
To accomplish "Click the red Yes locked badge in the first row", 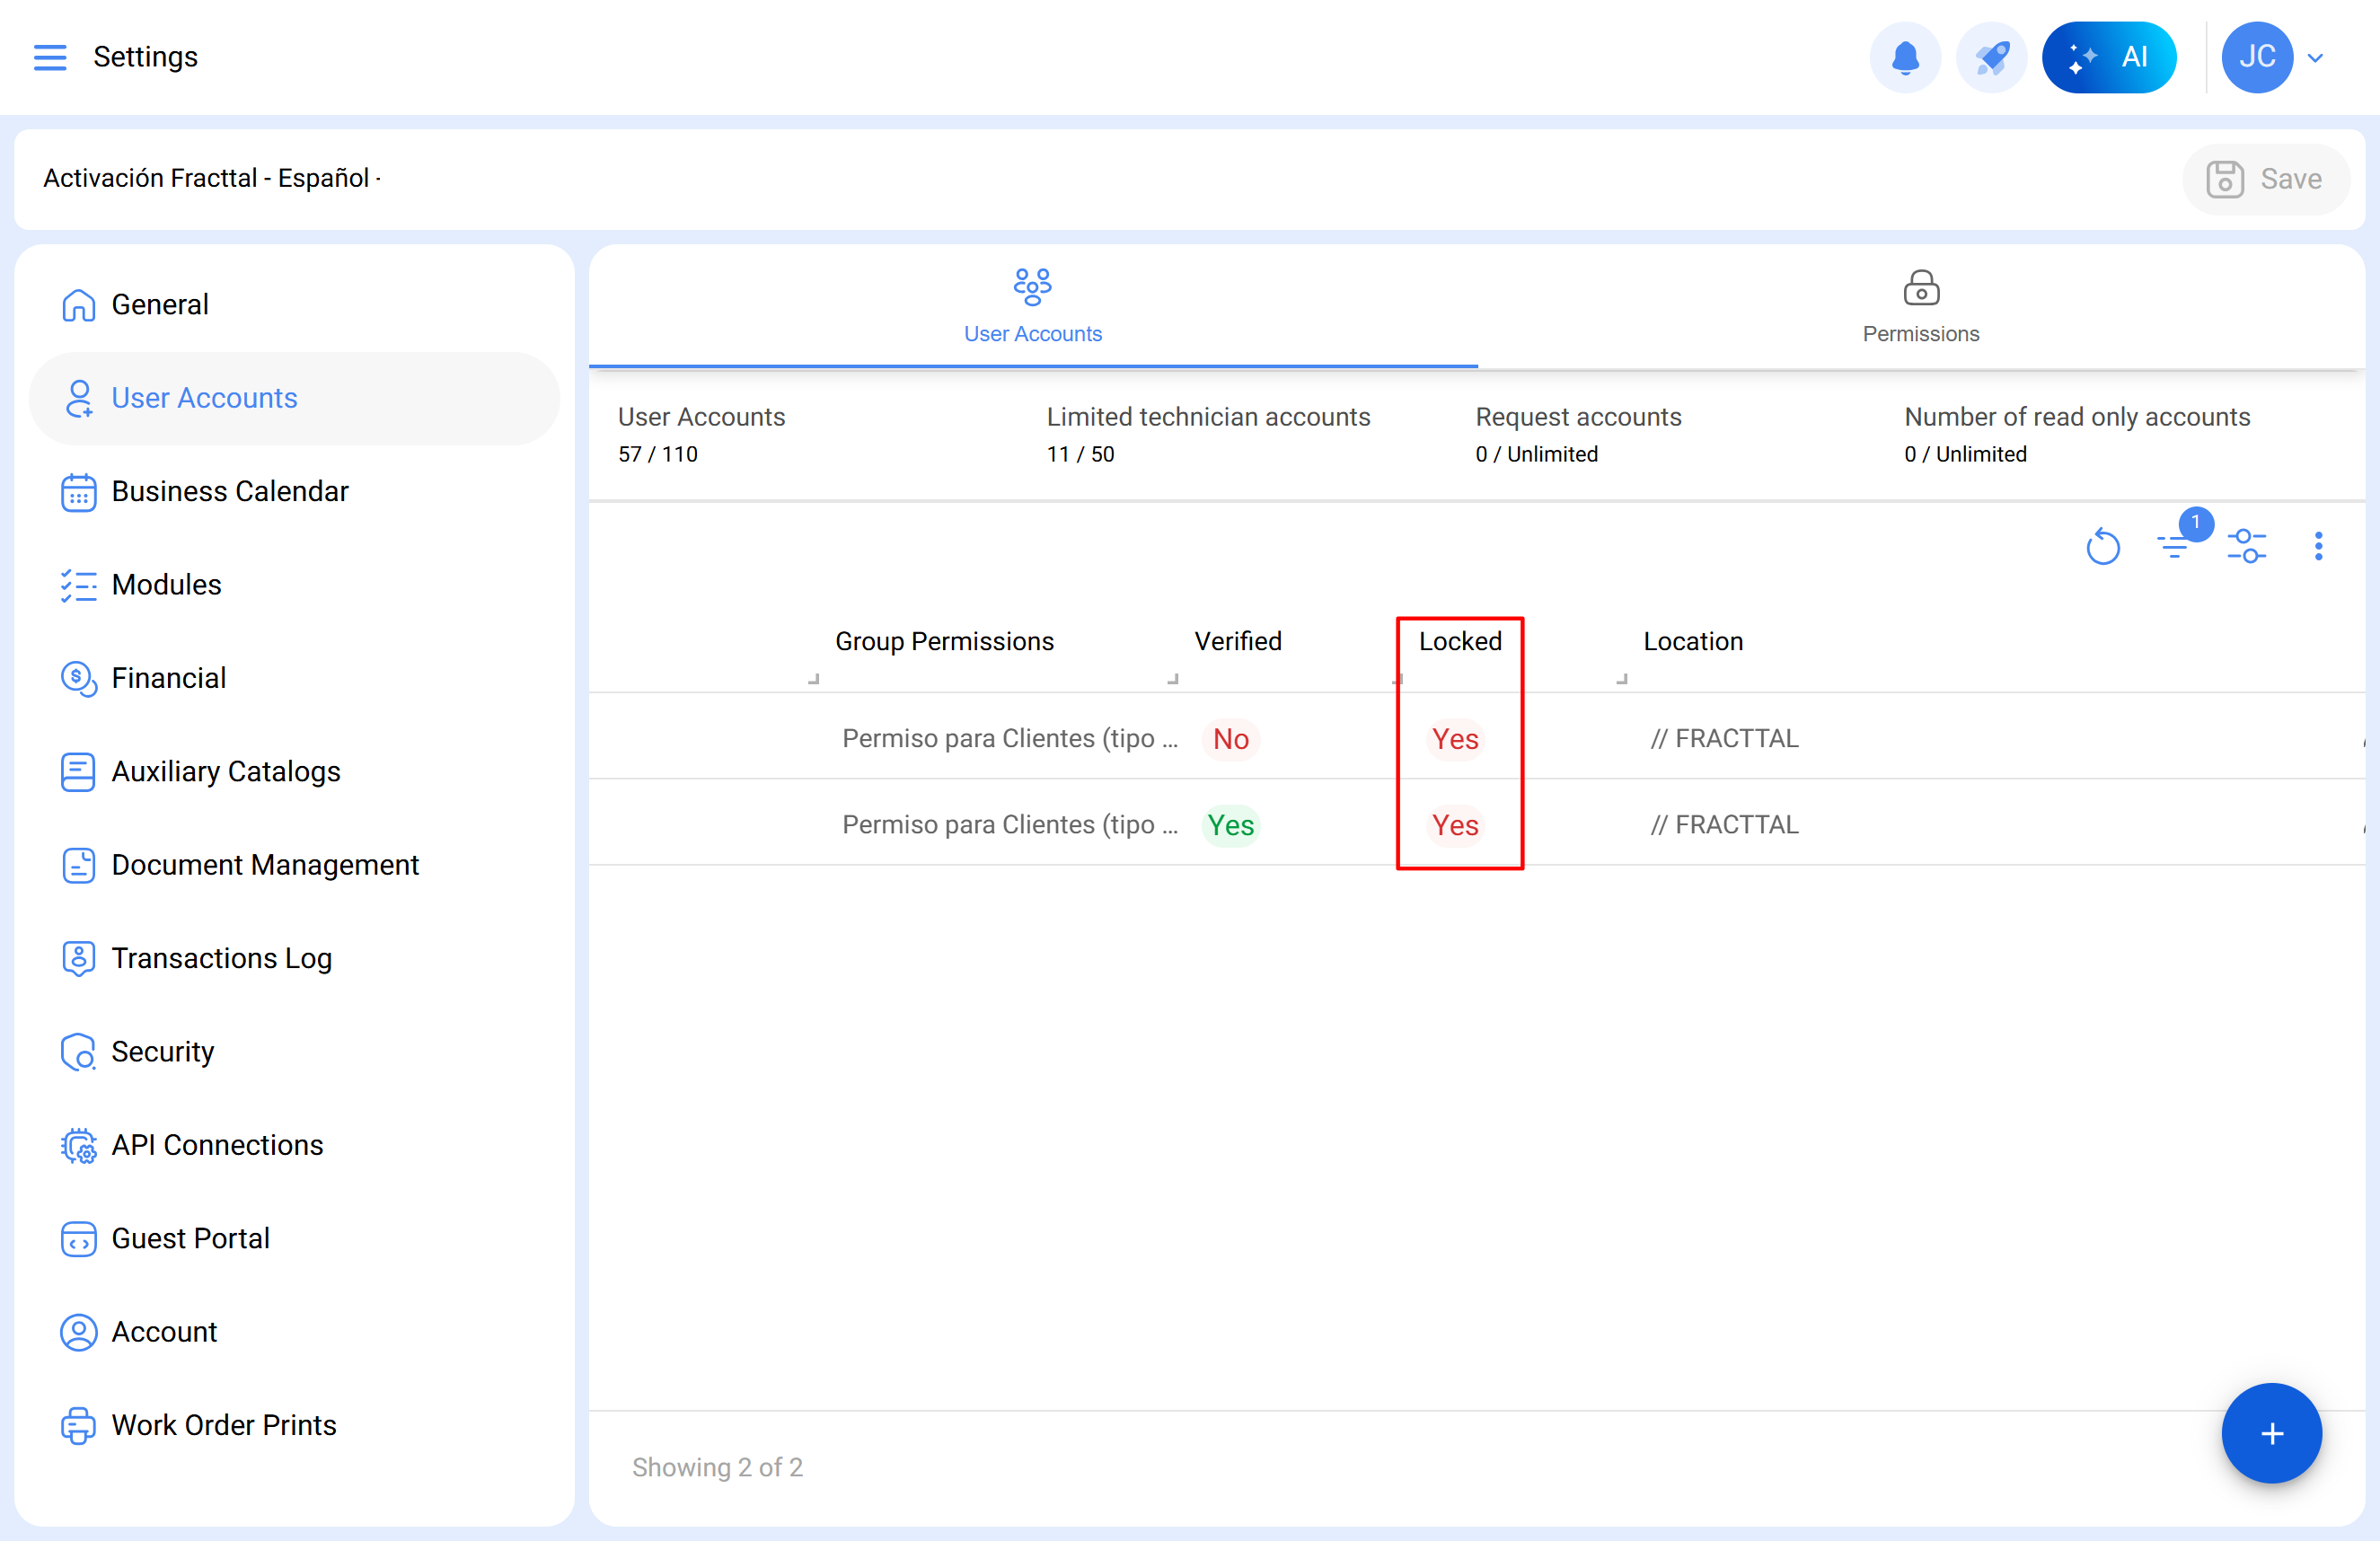I will click(1454, 739).
